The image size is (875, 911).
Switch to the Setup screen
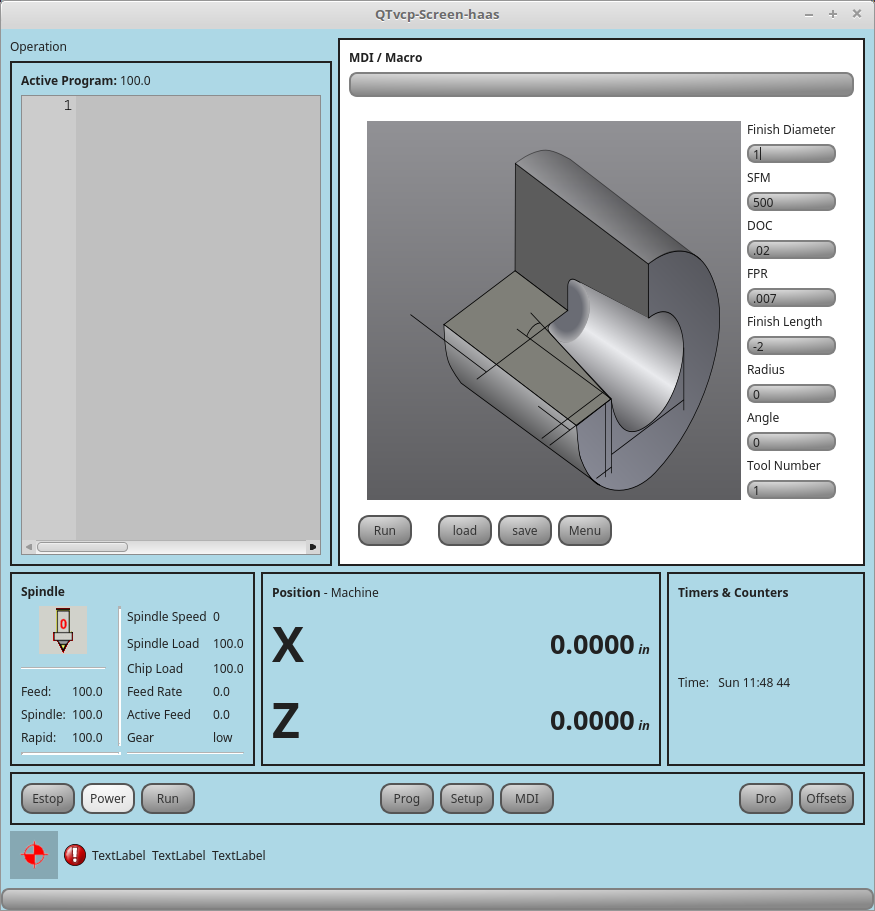(x=467, y=798)
